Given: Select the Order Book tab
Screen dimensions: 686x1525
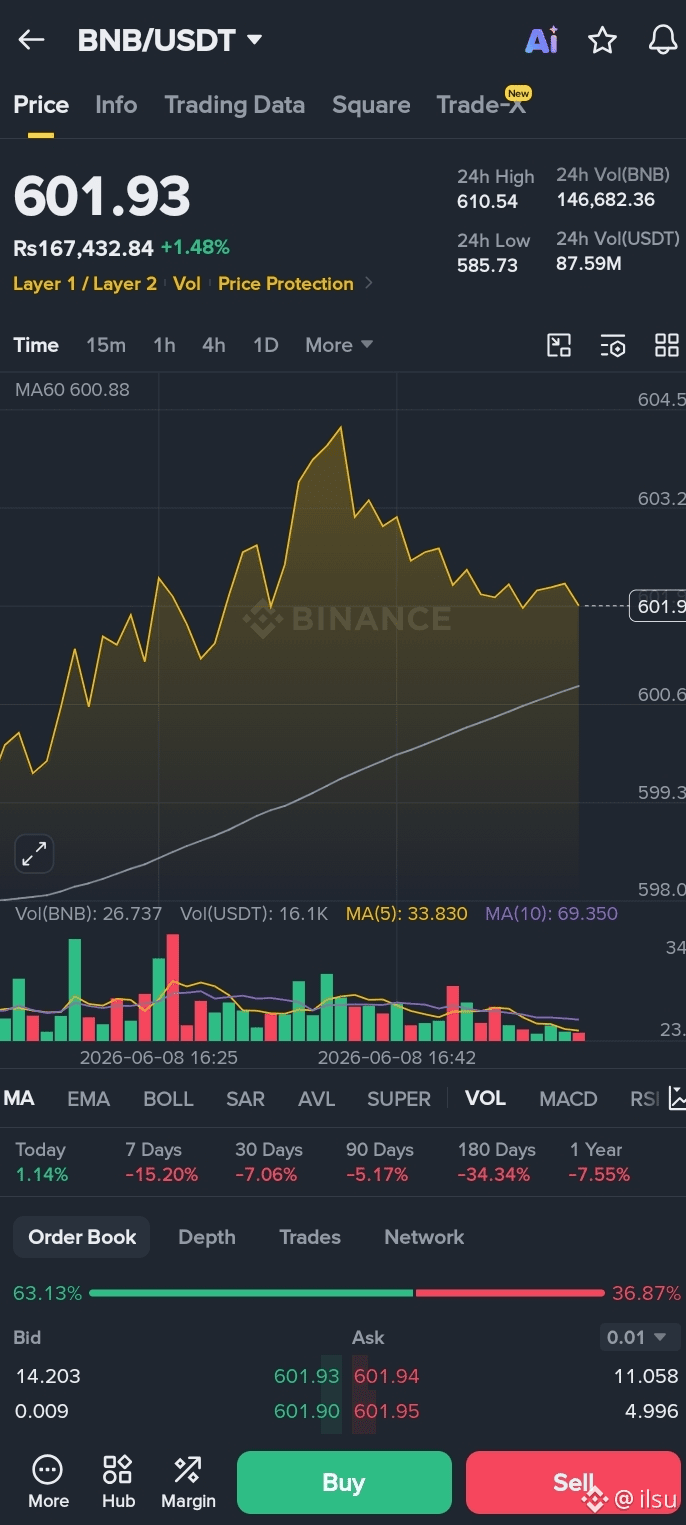Looking at the screenshot, I should (82, 1237).
